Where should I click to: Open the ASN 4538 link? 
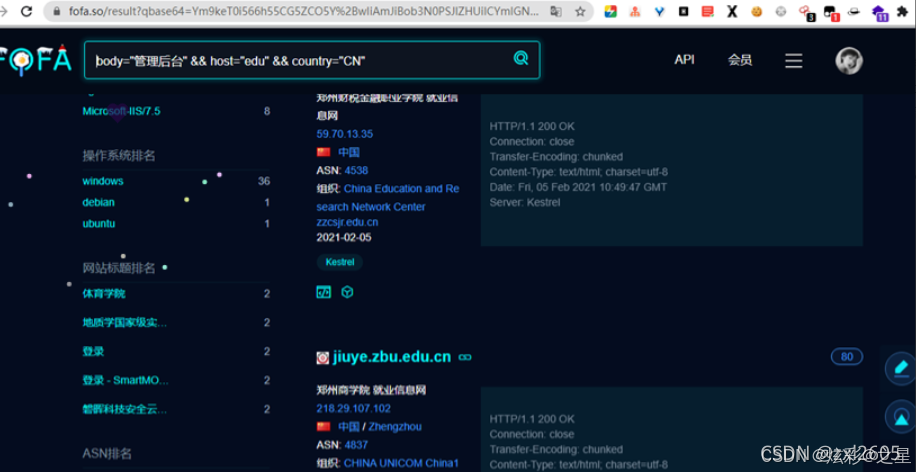click(x=356, y=171)
